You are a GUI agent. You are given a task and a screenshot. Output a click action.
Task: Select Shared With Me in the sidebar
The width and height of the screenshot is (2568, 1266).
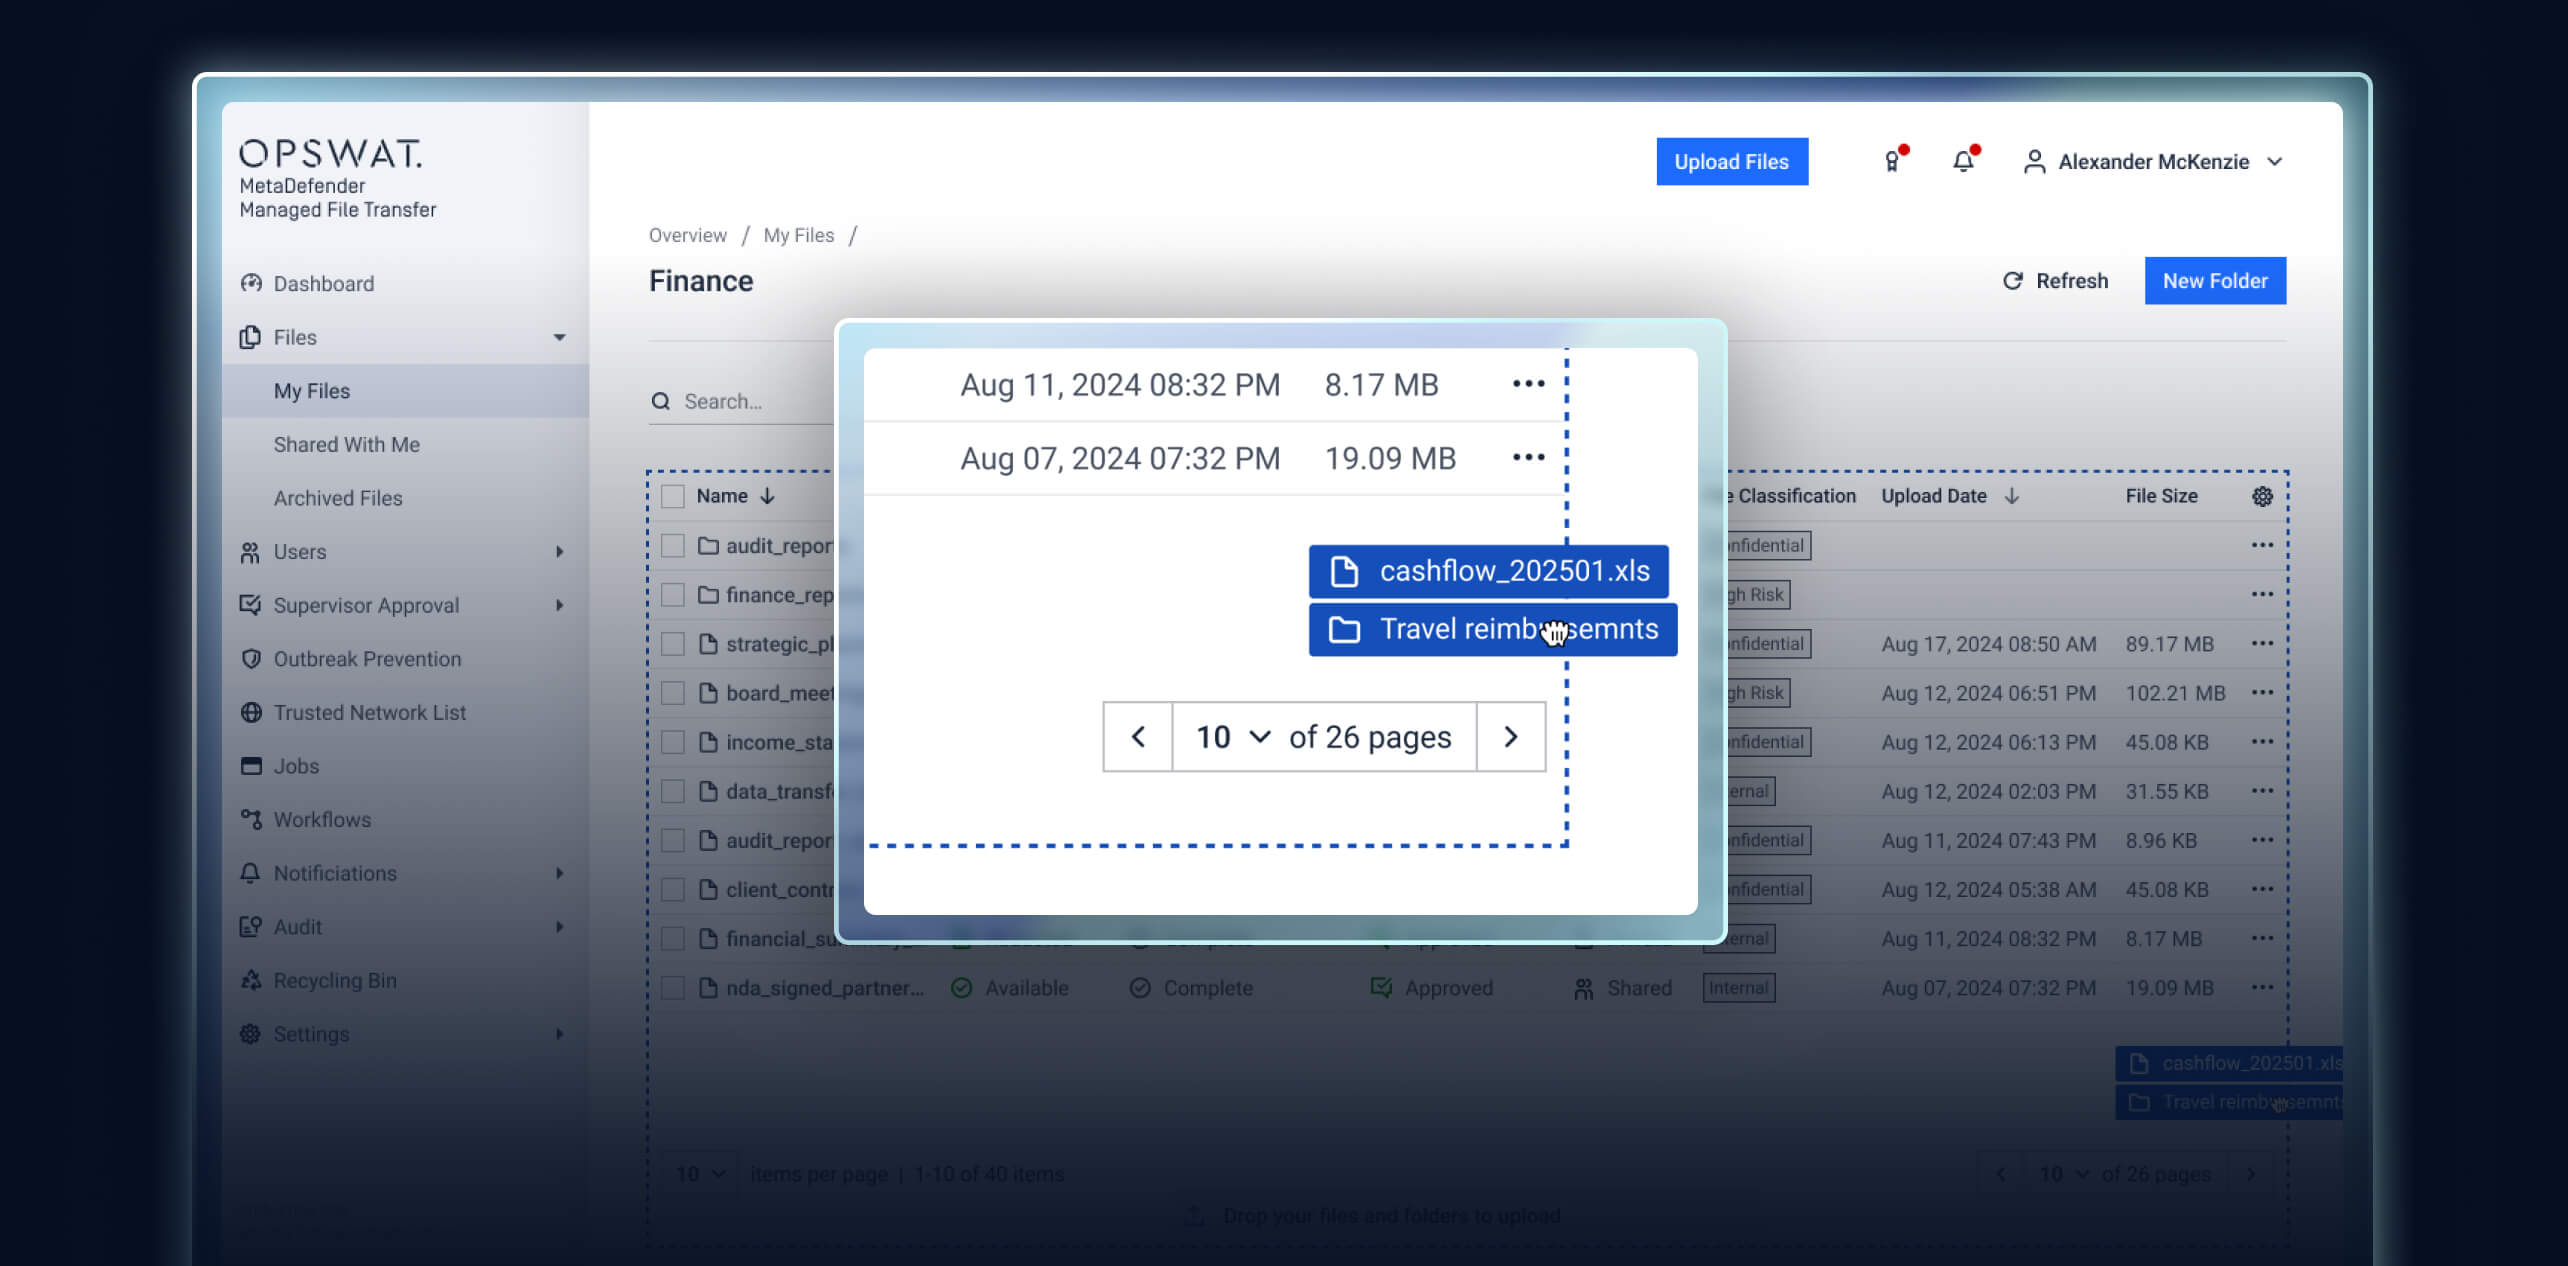pyautogui.click(x=347, y=444)
